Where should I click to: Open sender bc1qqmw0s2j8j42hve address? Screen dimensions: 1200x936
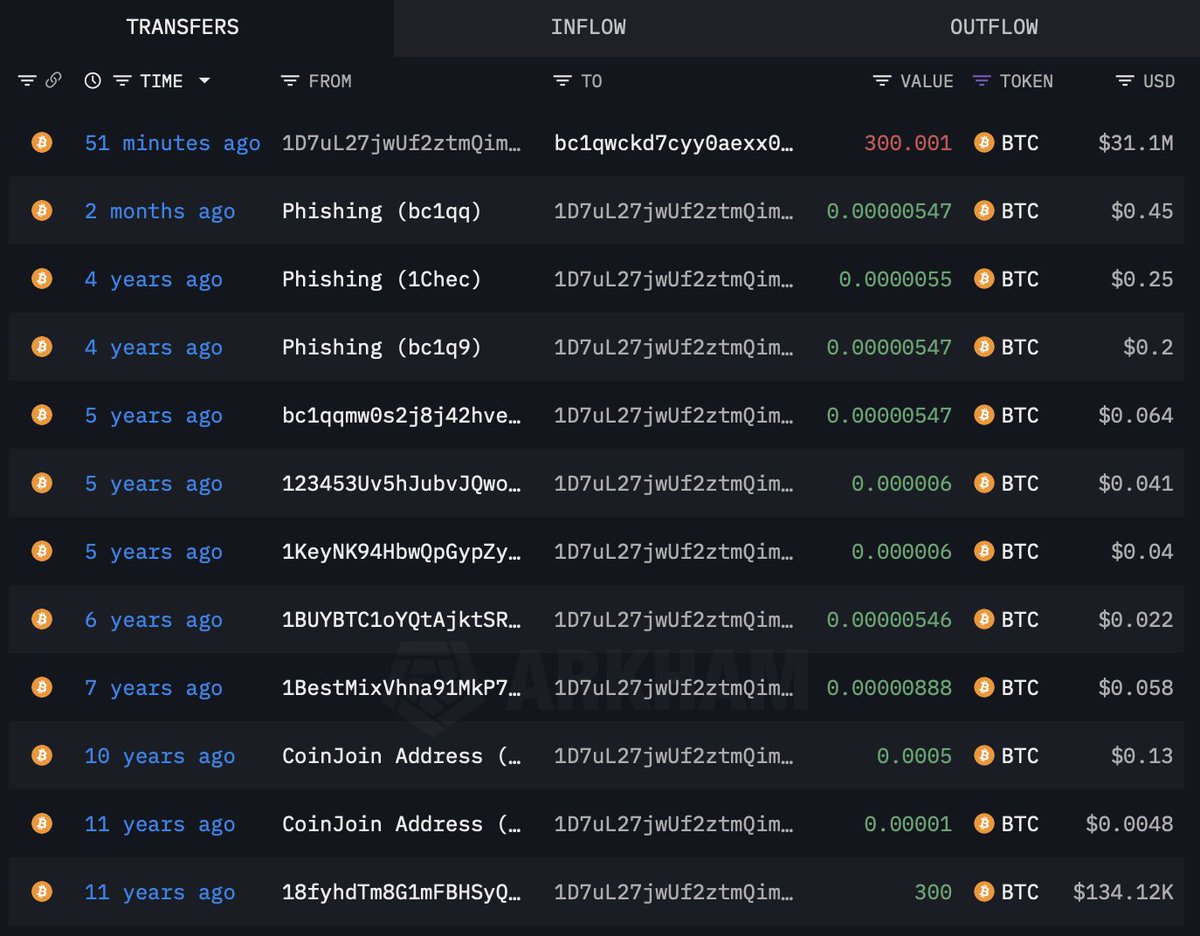point(401,415)
